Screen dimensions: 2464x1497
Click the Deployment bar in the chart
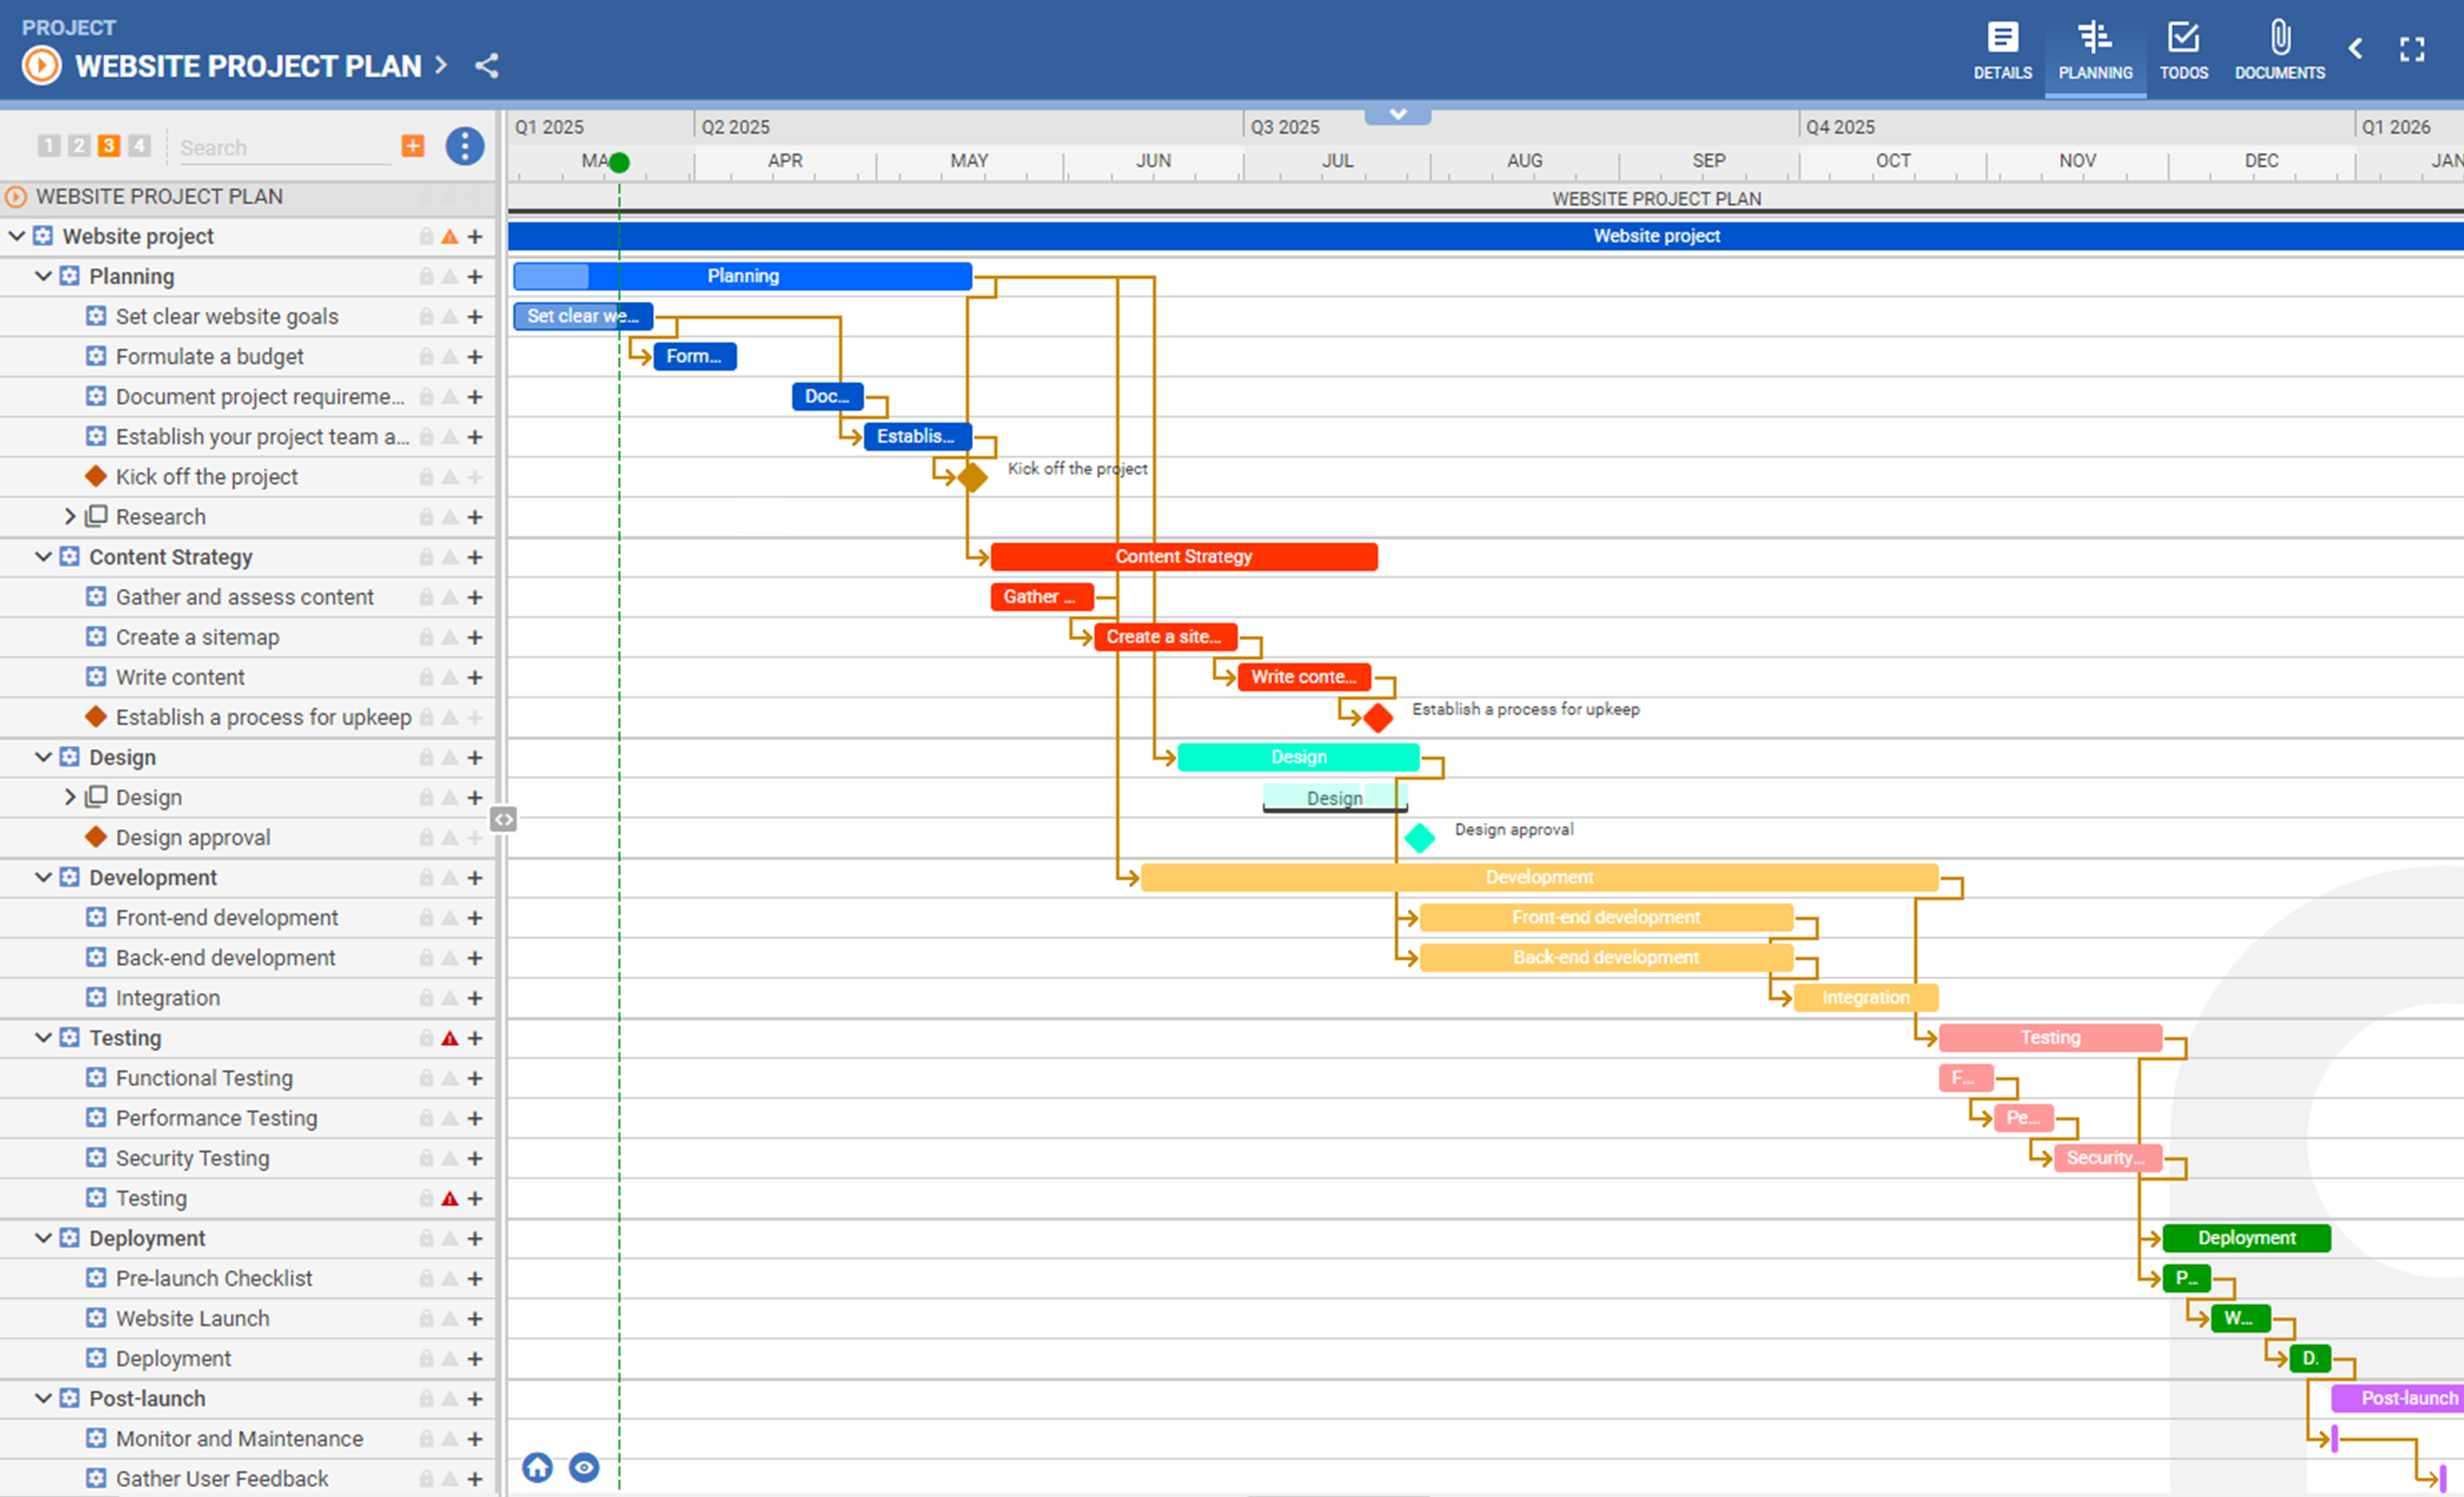tap(2246, 1238)
